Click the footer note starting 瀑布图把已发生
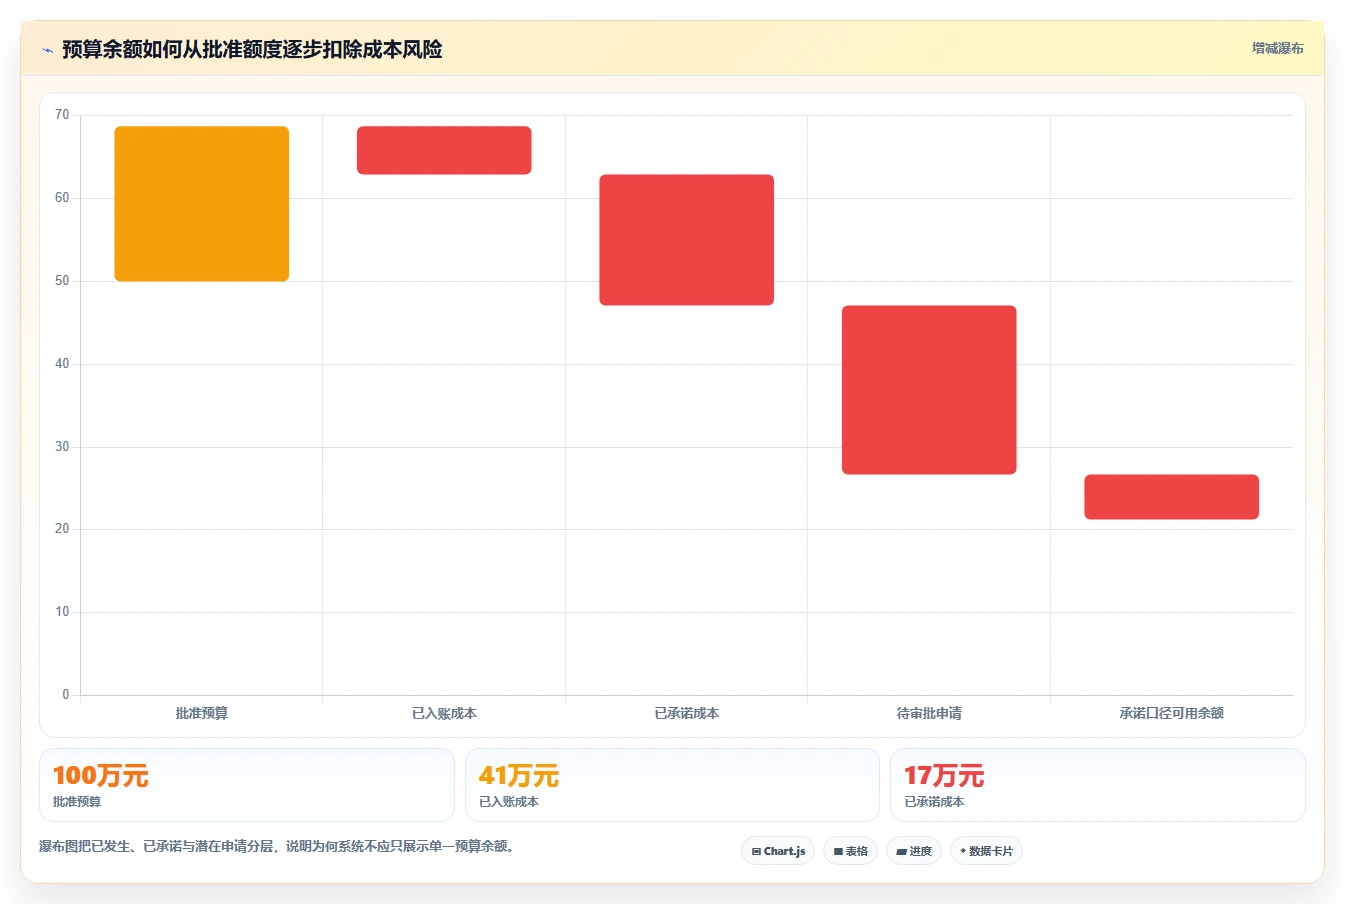The image size is (1345, 904). point(278,846)
